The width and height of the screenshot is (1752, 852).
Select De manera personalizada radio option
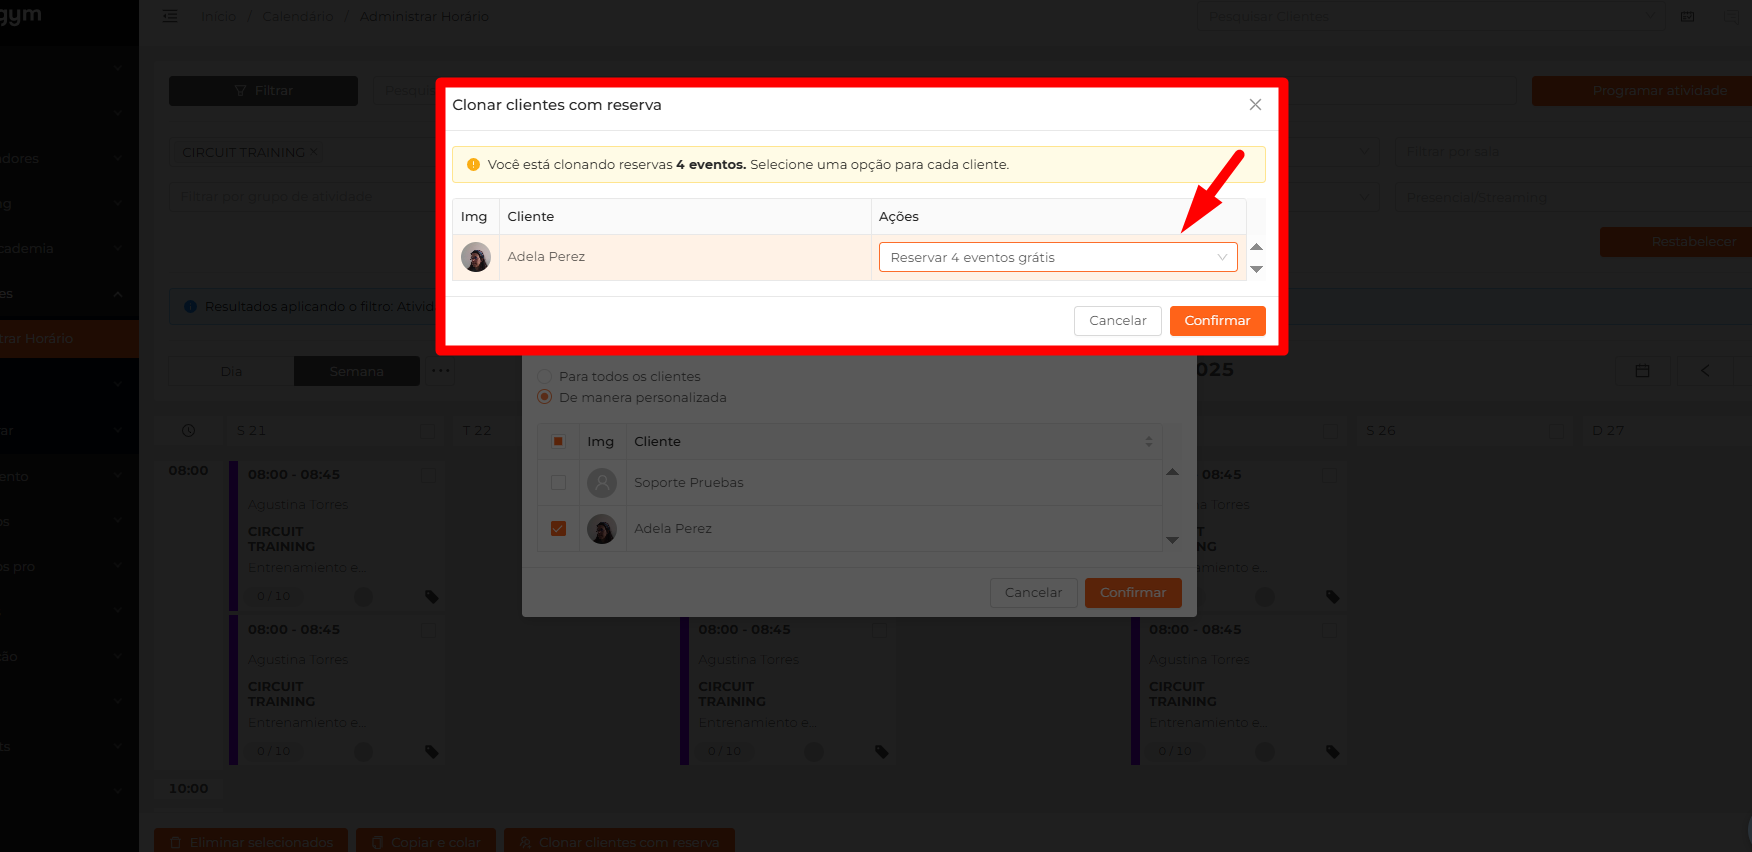(x=545, y=398)
